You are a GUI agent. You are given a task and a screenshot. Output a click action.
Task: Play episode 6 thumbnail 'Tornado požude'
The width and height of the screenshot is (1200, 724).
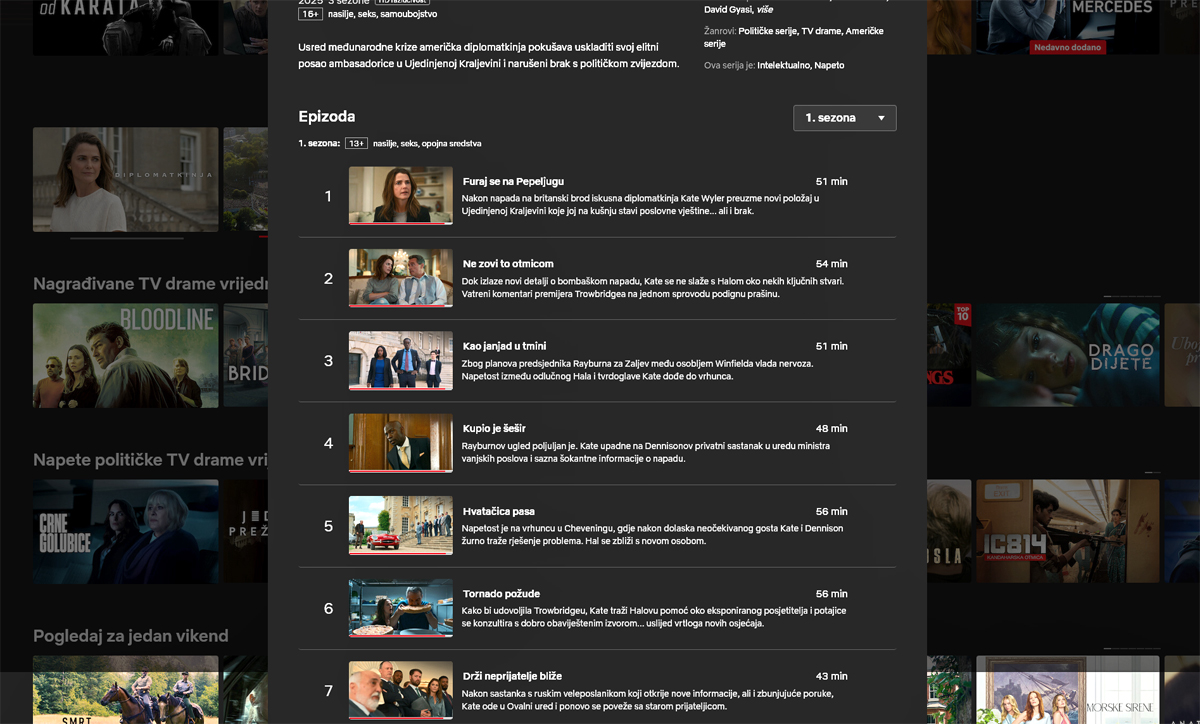click(x=400, y=607)
